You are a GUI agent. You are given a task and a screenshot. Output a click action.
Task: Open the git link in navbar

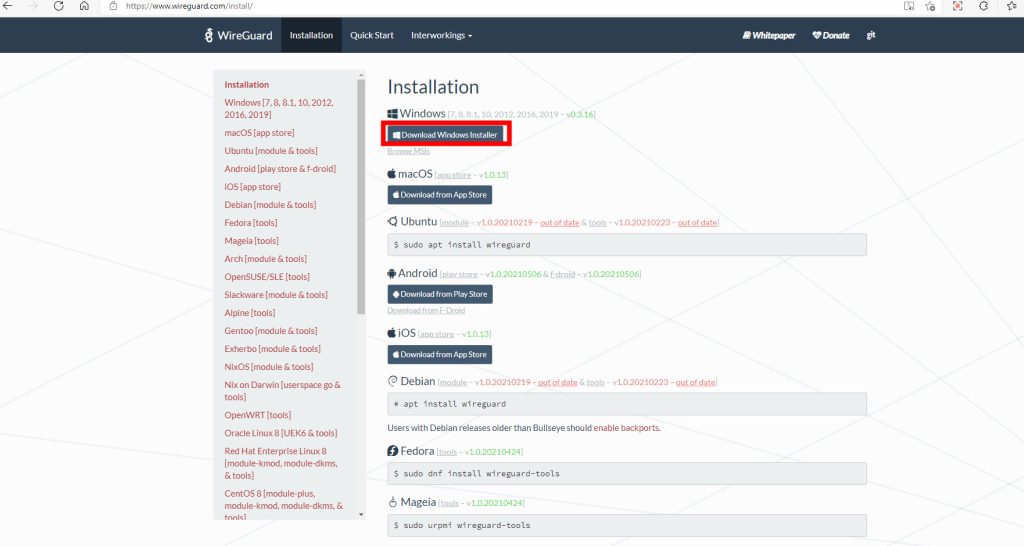pos(871,35)
